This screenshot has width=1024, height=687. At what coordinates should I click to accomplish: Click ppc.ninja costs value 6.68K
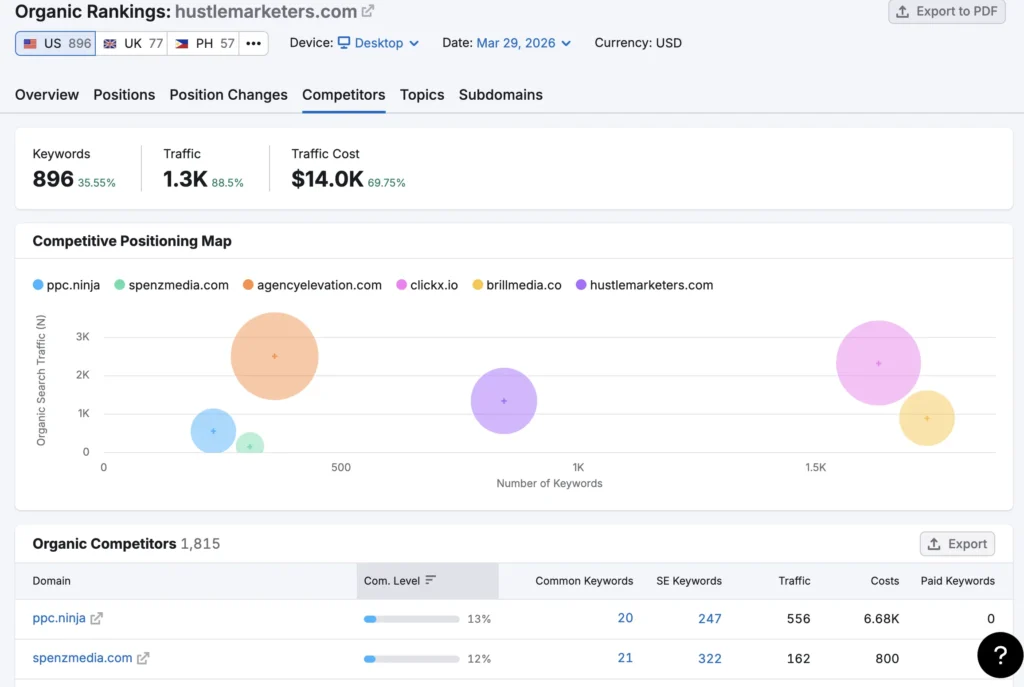coord(881,618)
